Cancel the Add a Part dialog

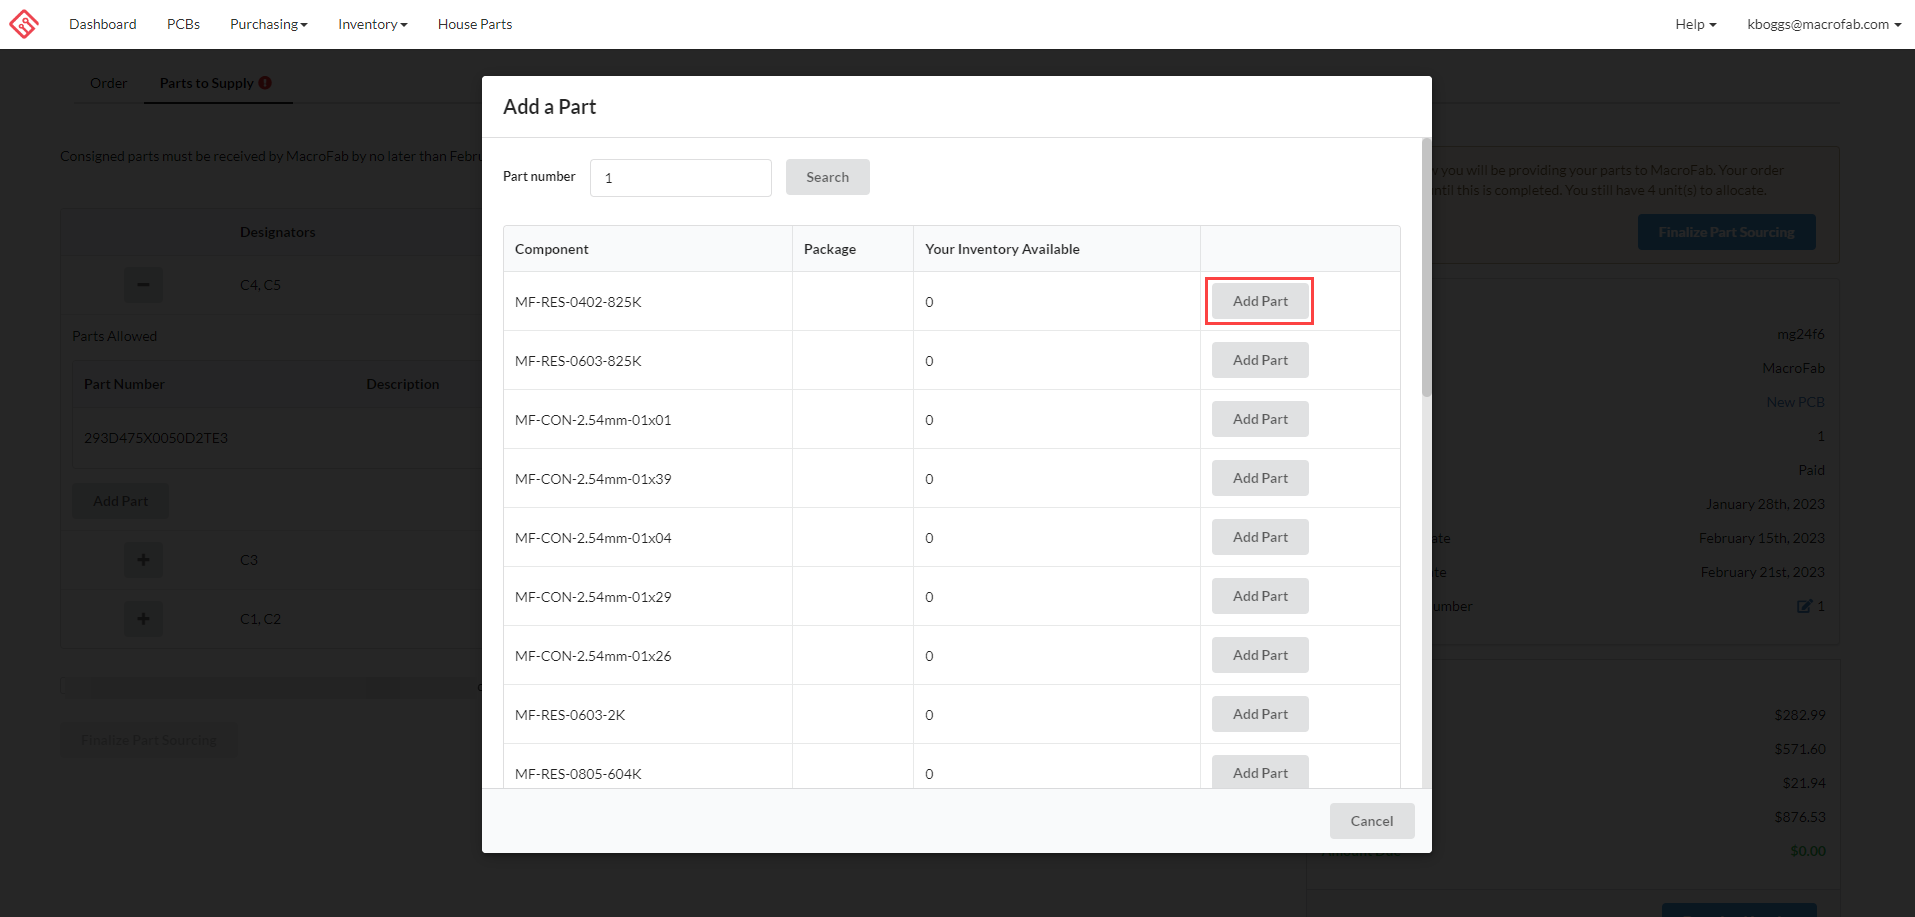pos(1372,821)
